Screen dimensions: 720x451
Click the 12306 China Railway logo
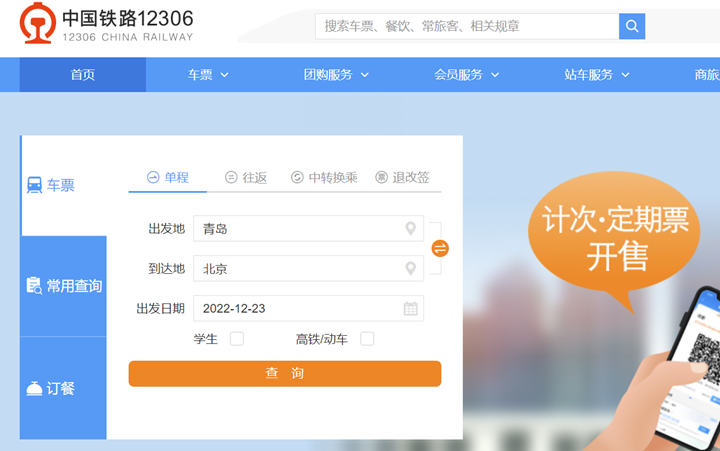click(107, 26)
